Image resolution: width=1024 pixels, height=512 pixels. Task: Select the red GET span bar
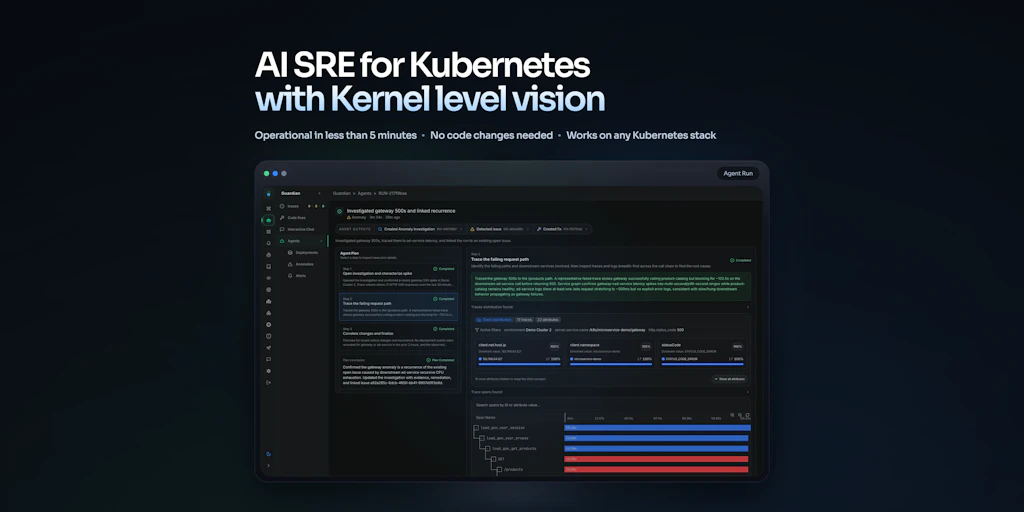click(x=656, y=459)
